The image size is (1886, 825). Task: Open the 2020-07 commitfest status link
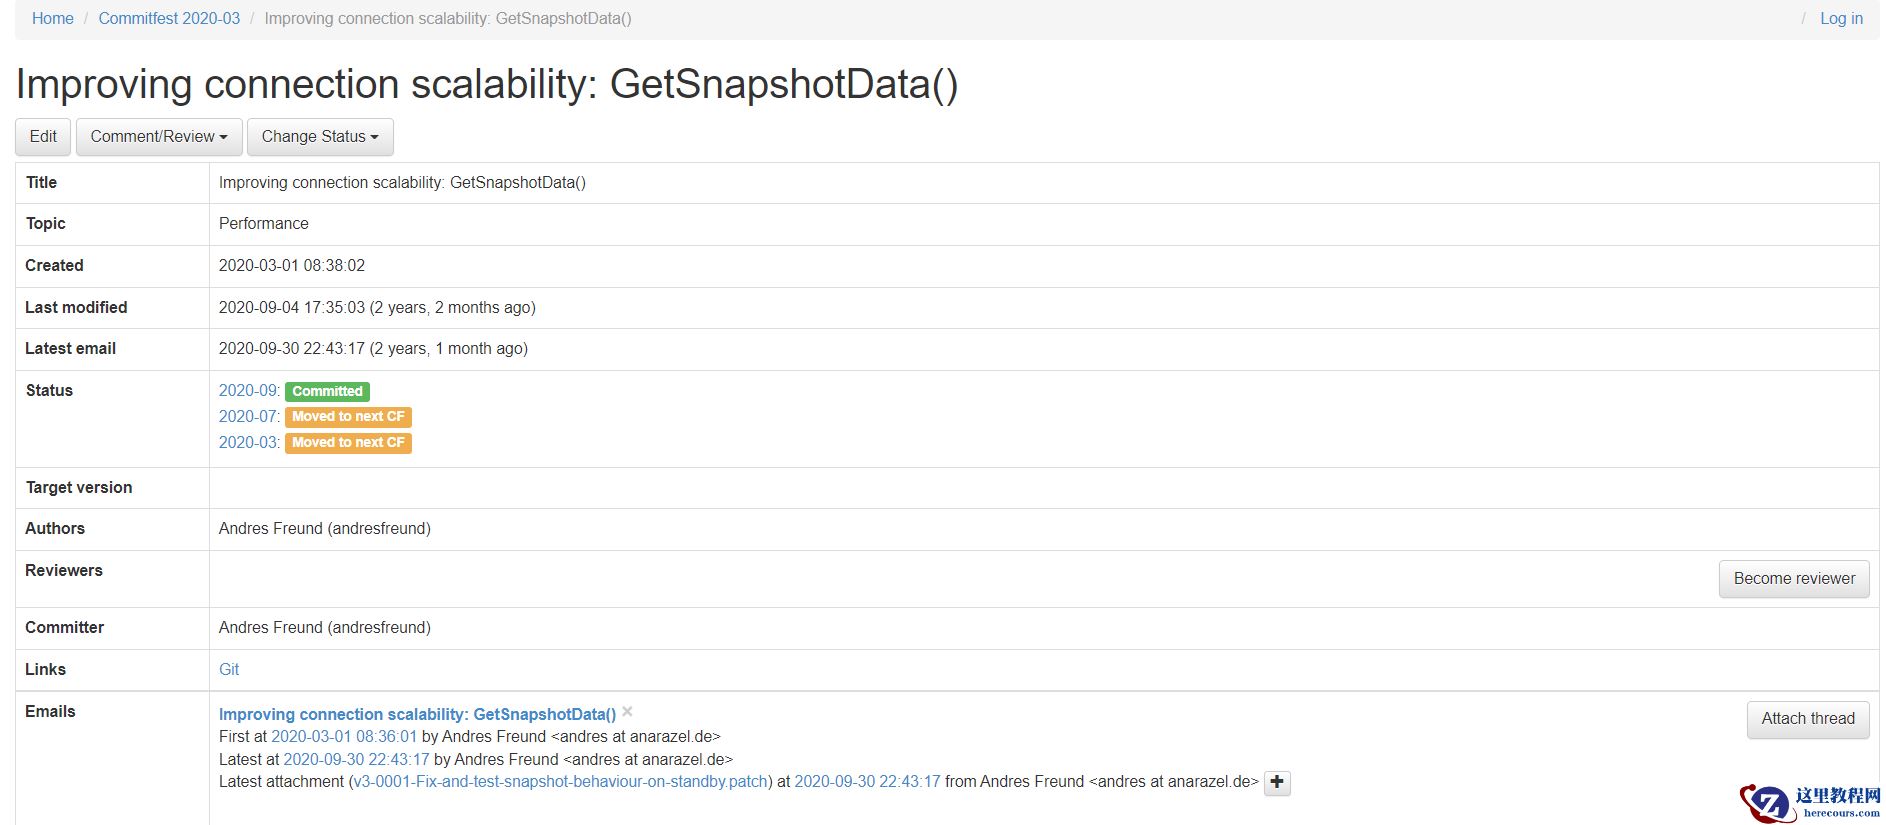[x=248, y=417]
